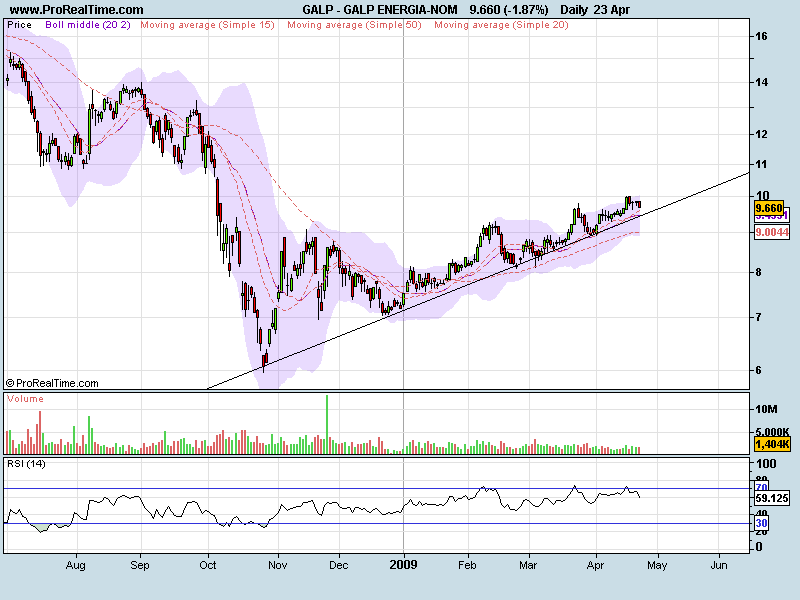Click the 11 price axis label

pyautogui.click(x=761, y=164)
